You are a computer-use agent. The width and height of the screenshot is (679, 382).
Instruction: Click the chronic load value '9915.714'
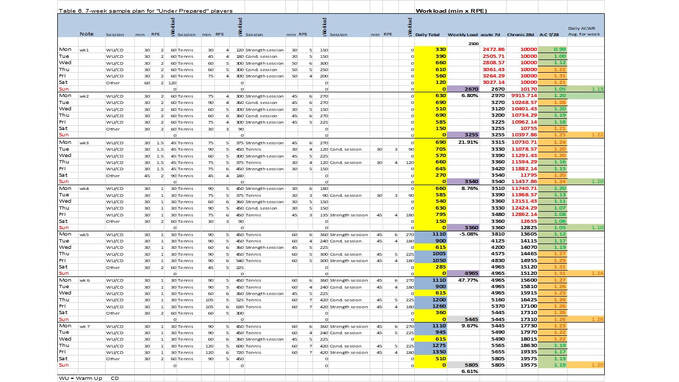(524, 96)
